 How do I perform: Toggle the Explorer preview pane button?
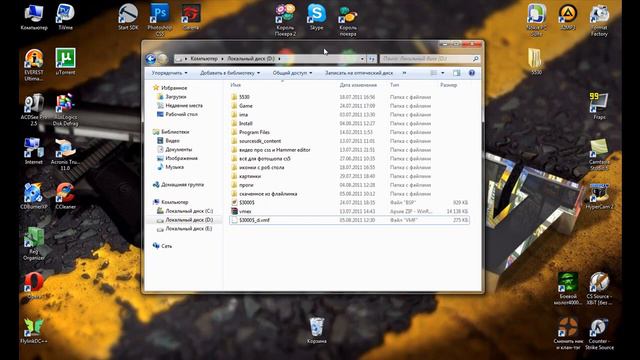click(x=456, y=73)
